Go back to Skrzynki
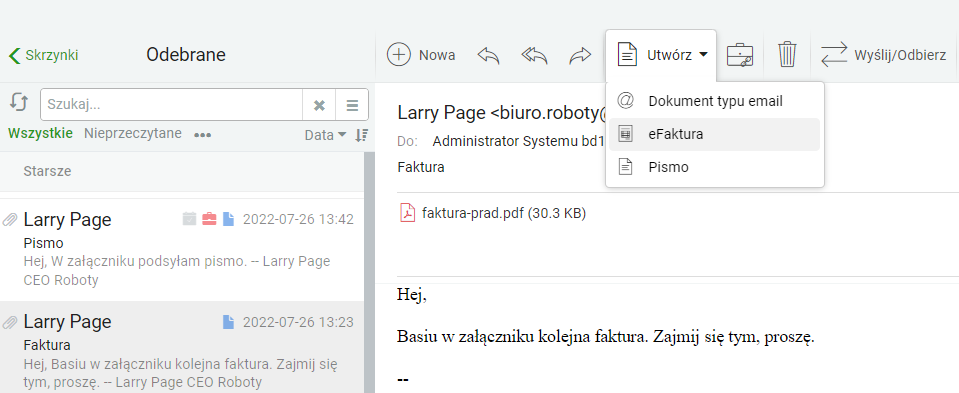959x393 pixels. [x=43, y=55]
